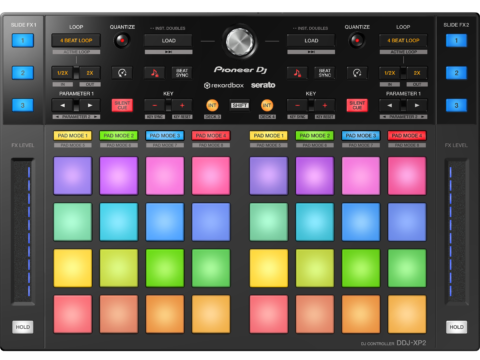Toggle the left deck Quantize button
Image resolution: width=480 pixels, height=360 pixels.
coord(122,41)
